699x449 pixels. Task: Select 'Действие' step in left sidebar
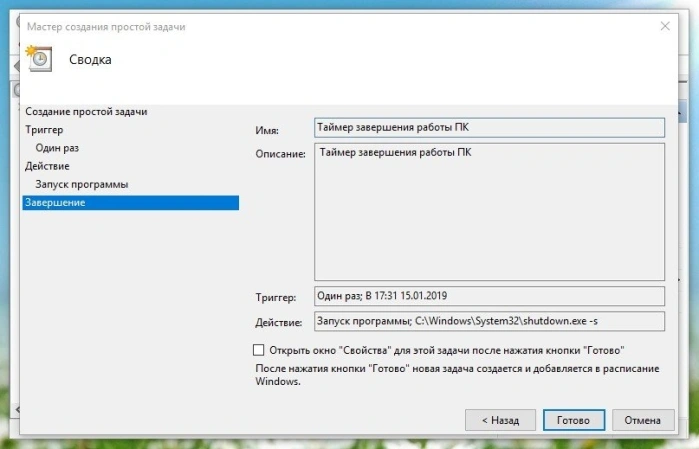click(47, 166)
